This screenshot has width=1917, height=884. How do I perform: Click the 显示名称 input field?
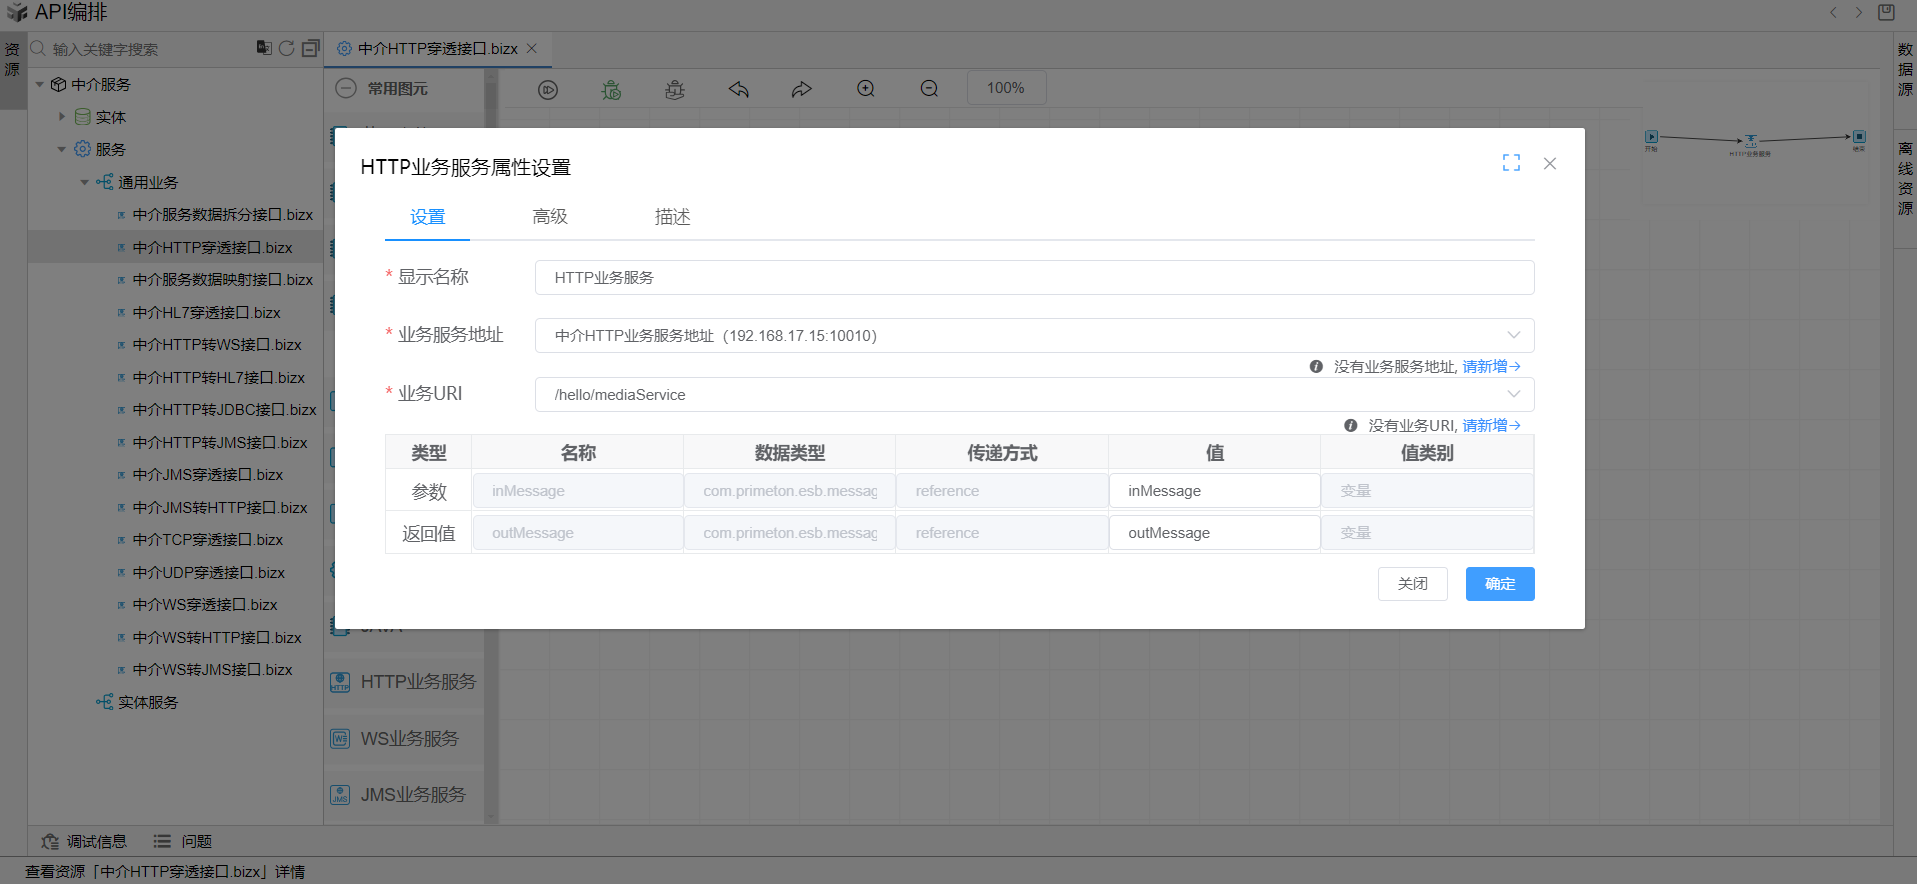[1034, 278]
